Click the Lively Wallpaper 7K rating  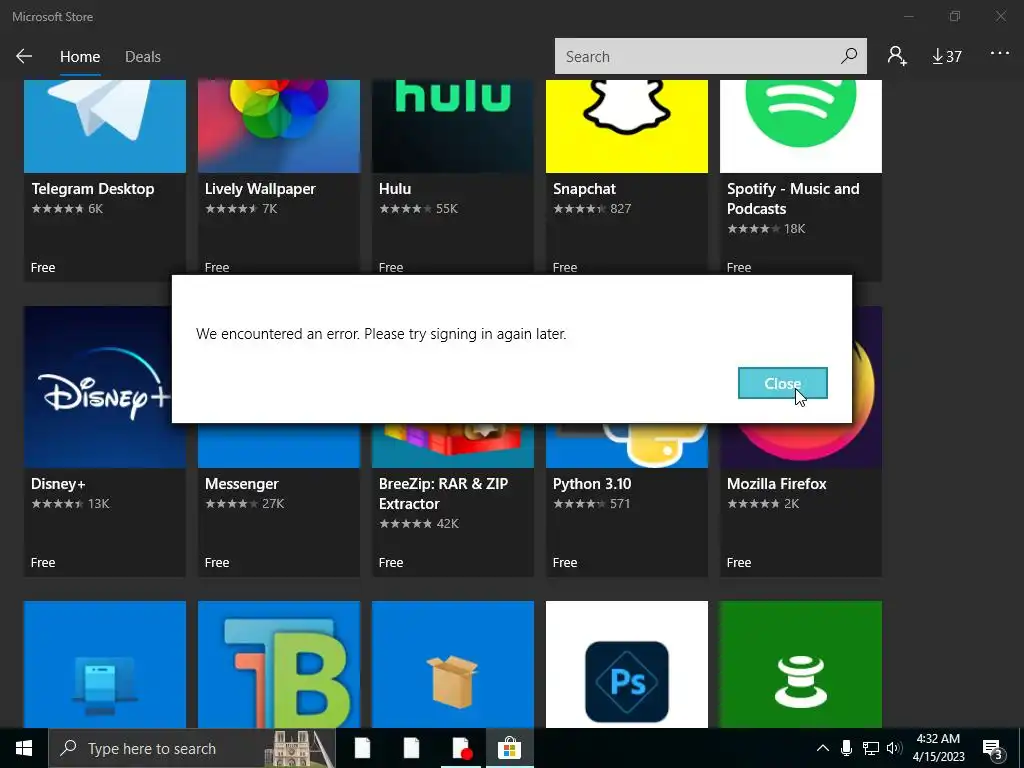pyautogui.click(x=241, y=209)
